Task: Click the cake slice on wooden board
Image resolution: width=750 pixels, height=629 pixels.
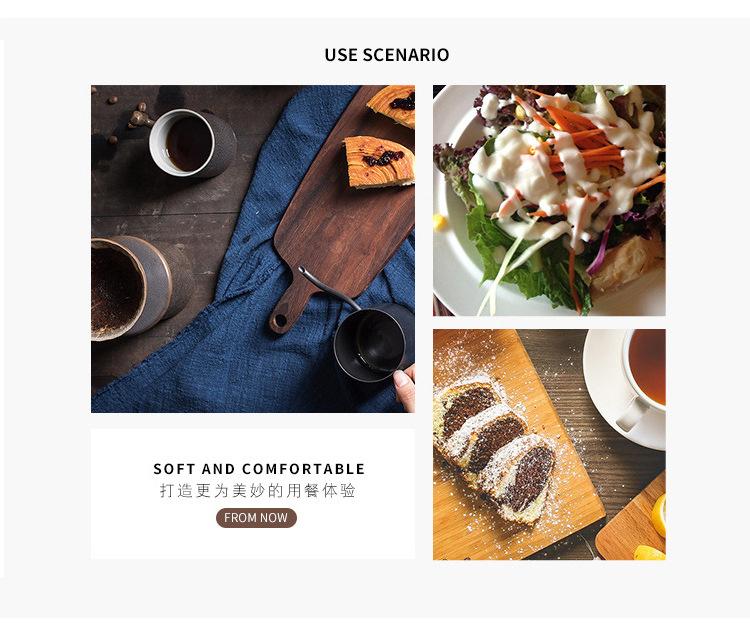Action: coord(379,162)
